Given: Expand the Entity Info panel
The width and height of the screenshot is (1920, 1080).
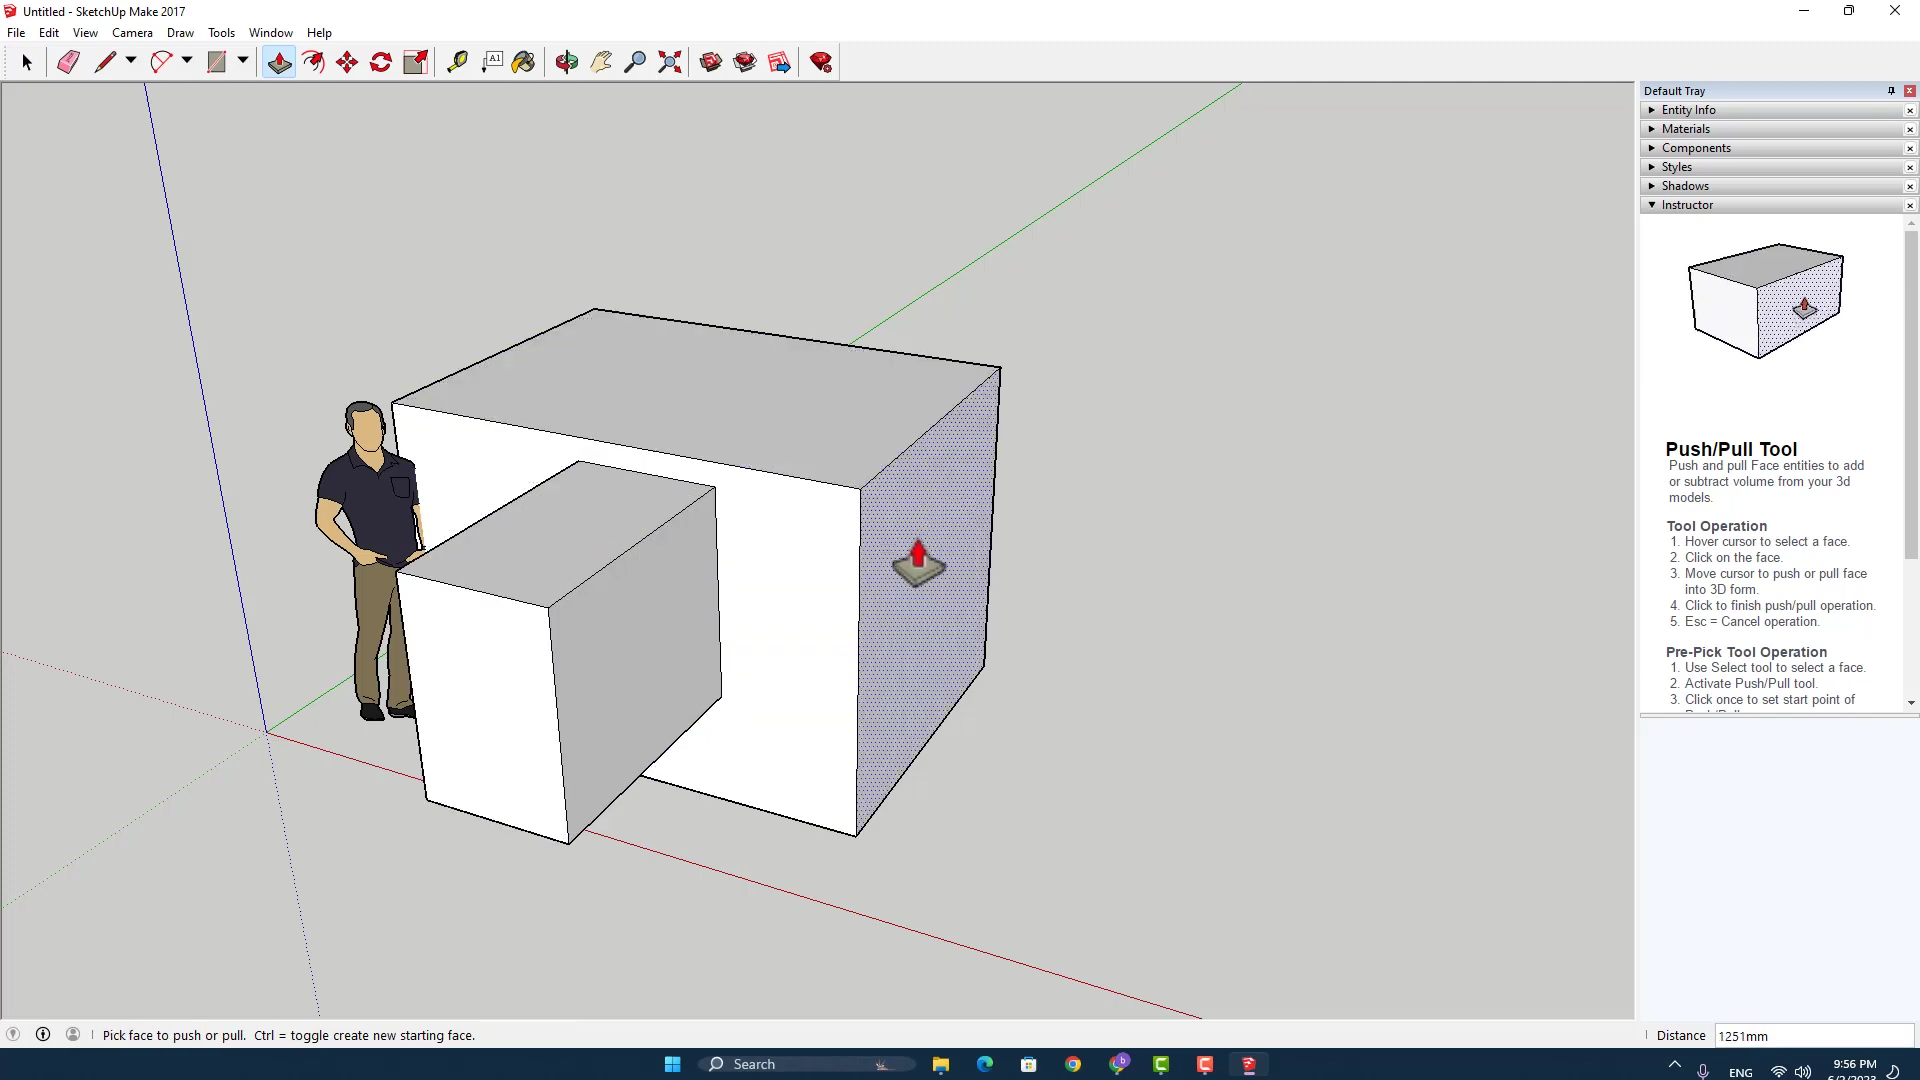Looking at the screenshot, I should coord(1688,110).
